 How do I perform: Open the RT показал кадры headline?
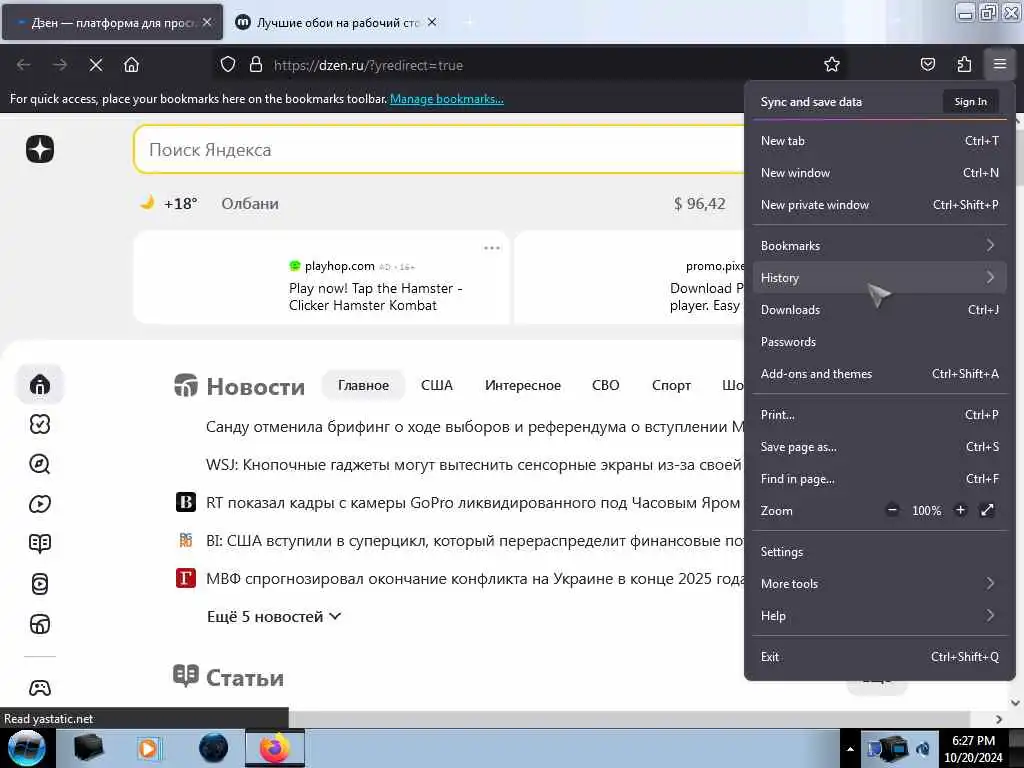[x=473, y=502]
